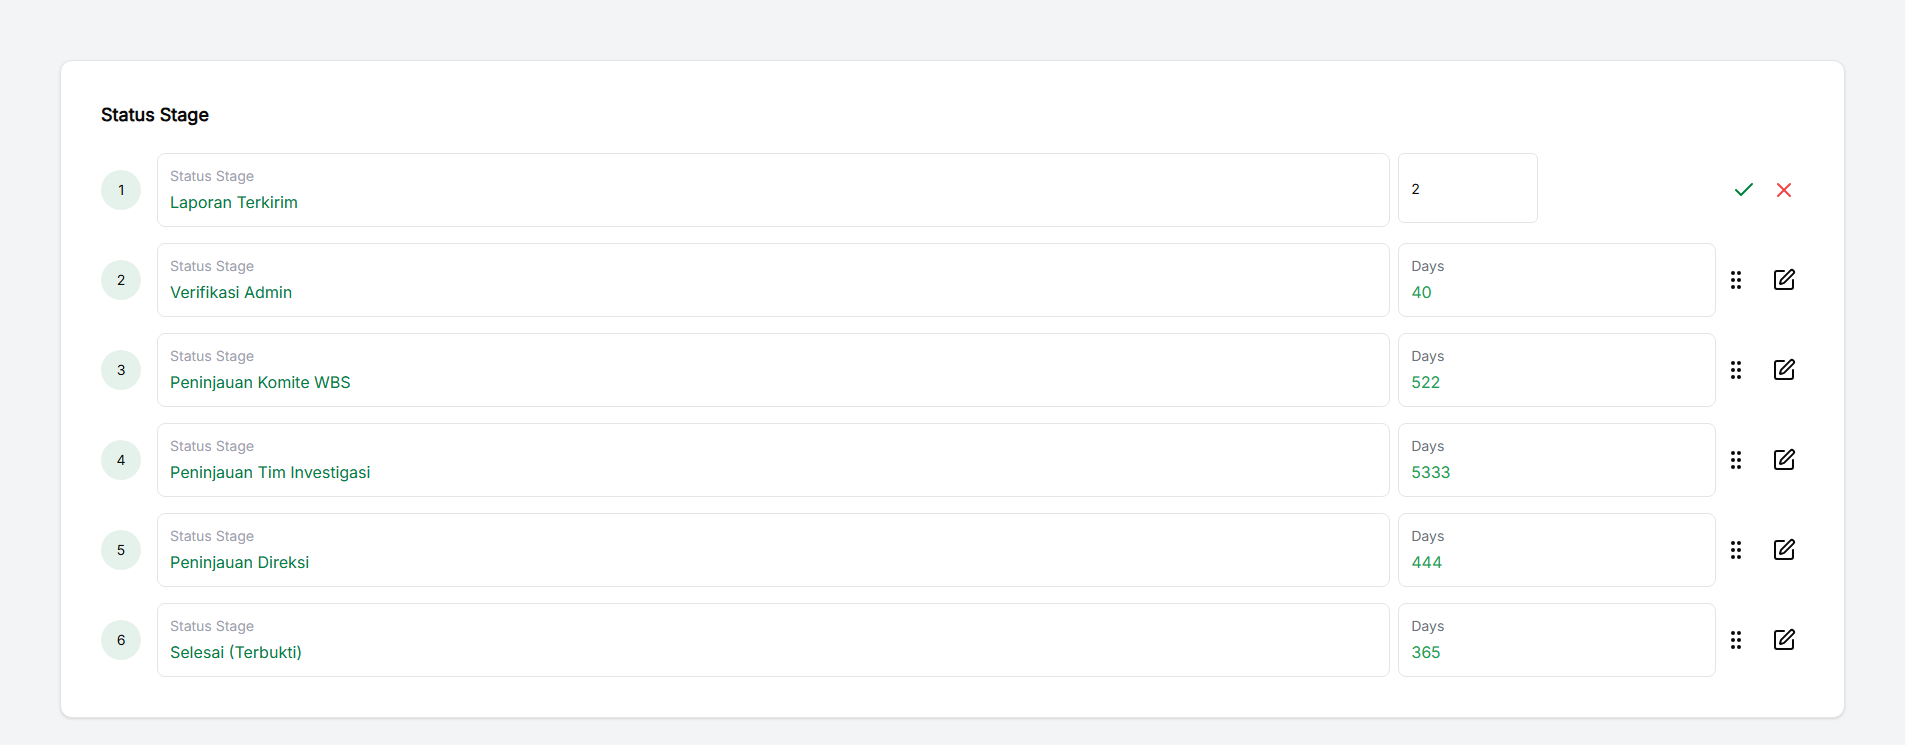
Task: Edit the Verifikasi Admin stage
Action: coord(1784,280)
